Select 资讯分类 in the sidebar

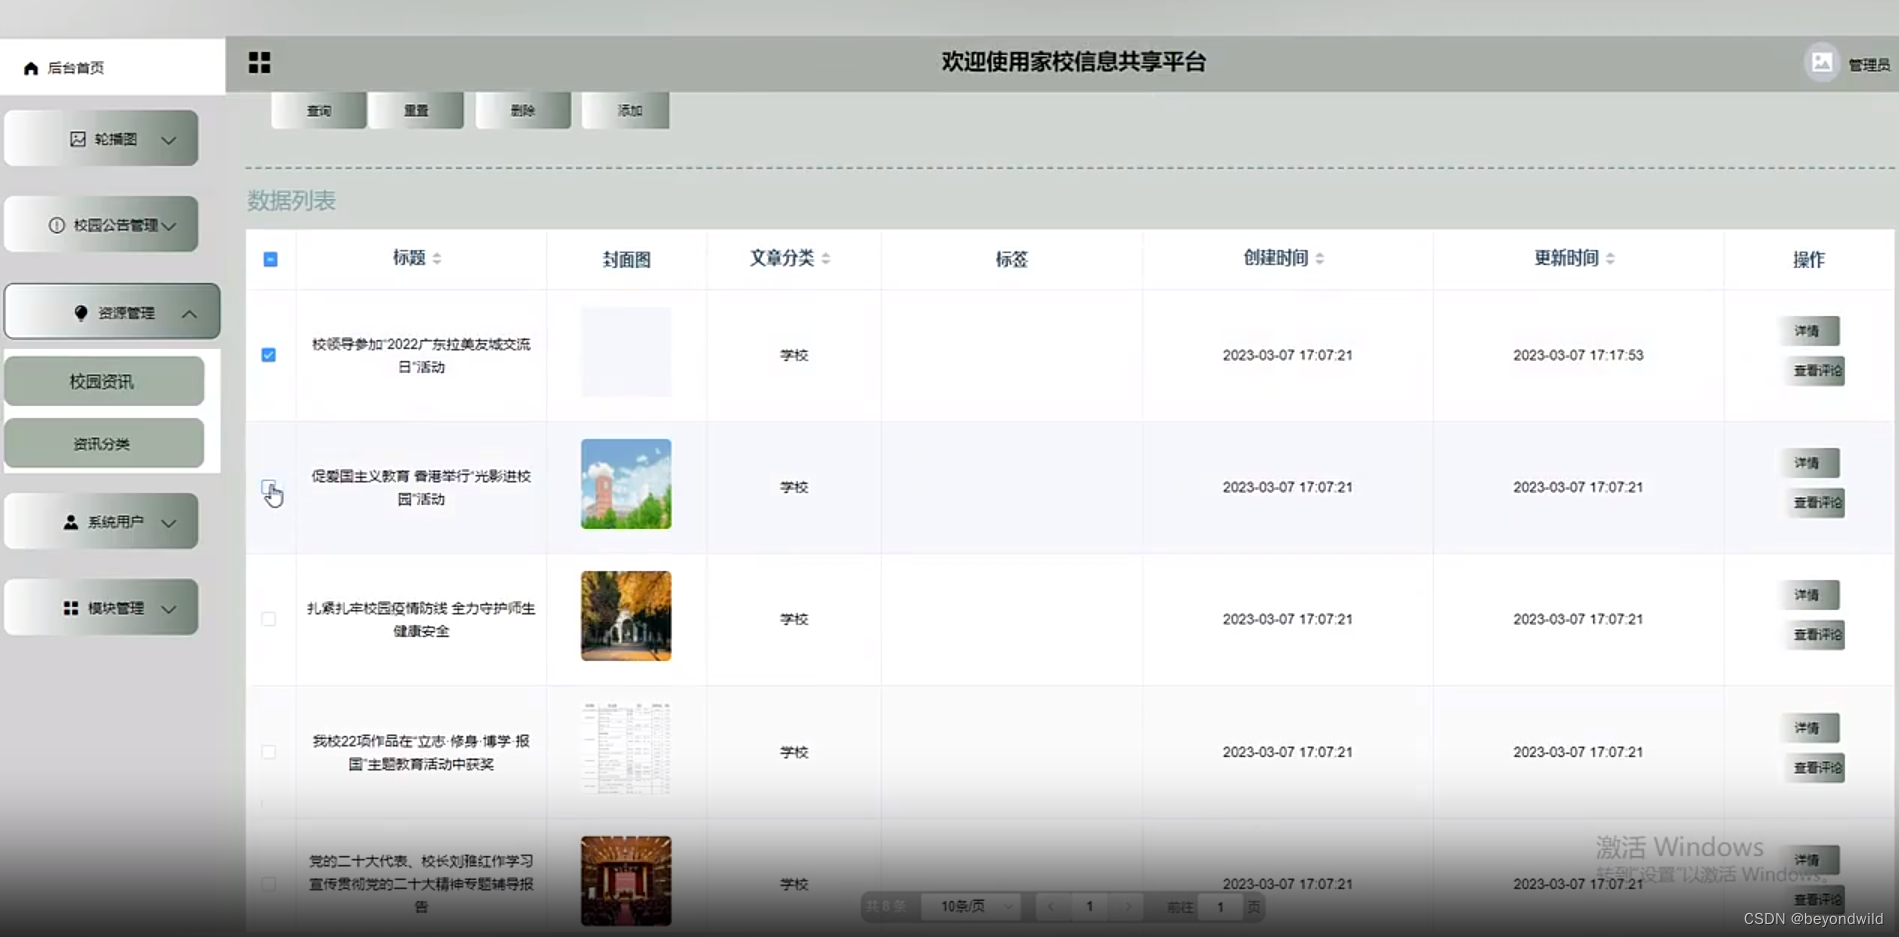(104, 443)
